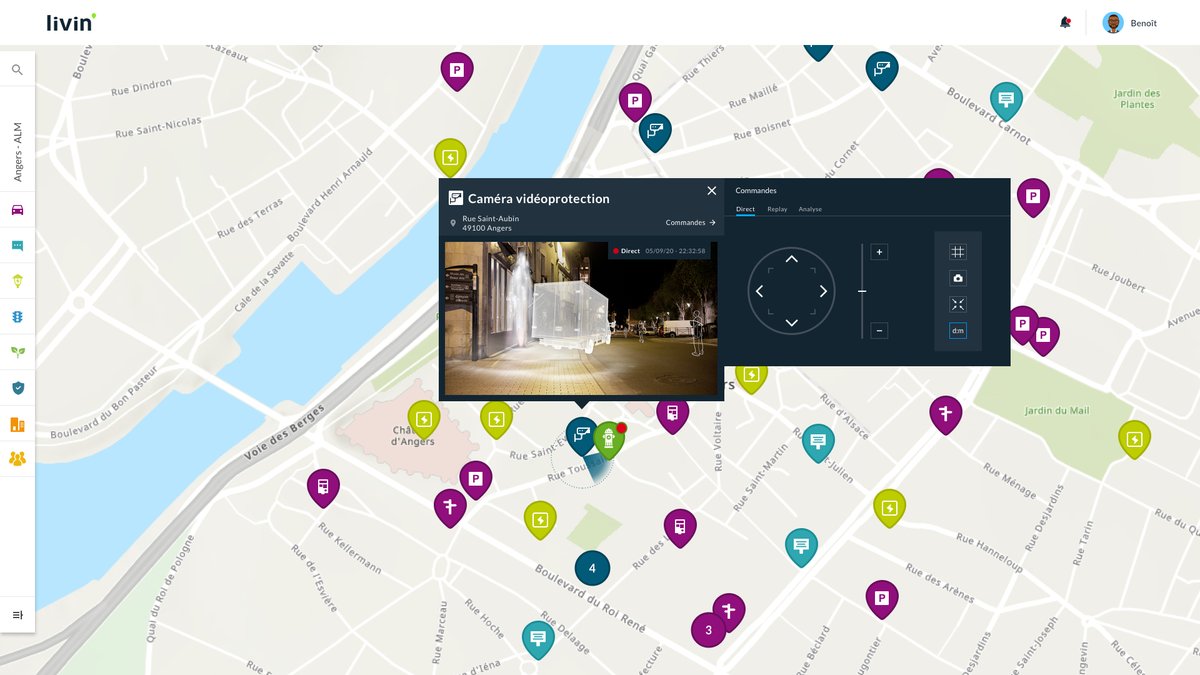1200x675 pixels.
Task: Select the security shield icon in the sidebar
Action: coord(16,386)
